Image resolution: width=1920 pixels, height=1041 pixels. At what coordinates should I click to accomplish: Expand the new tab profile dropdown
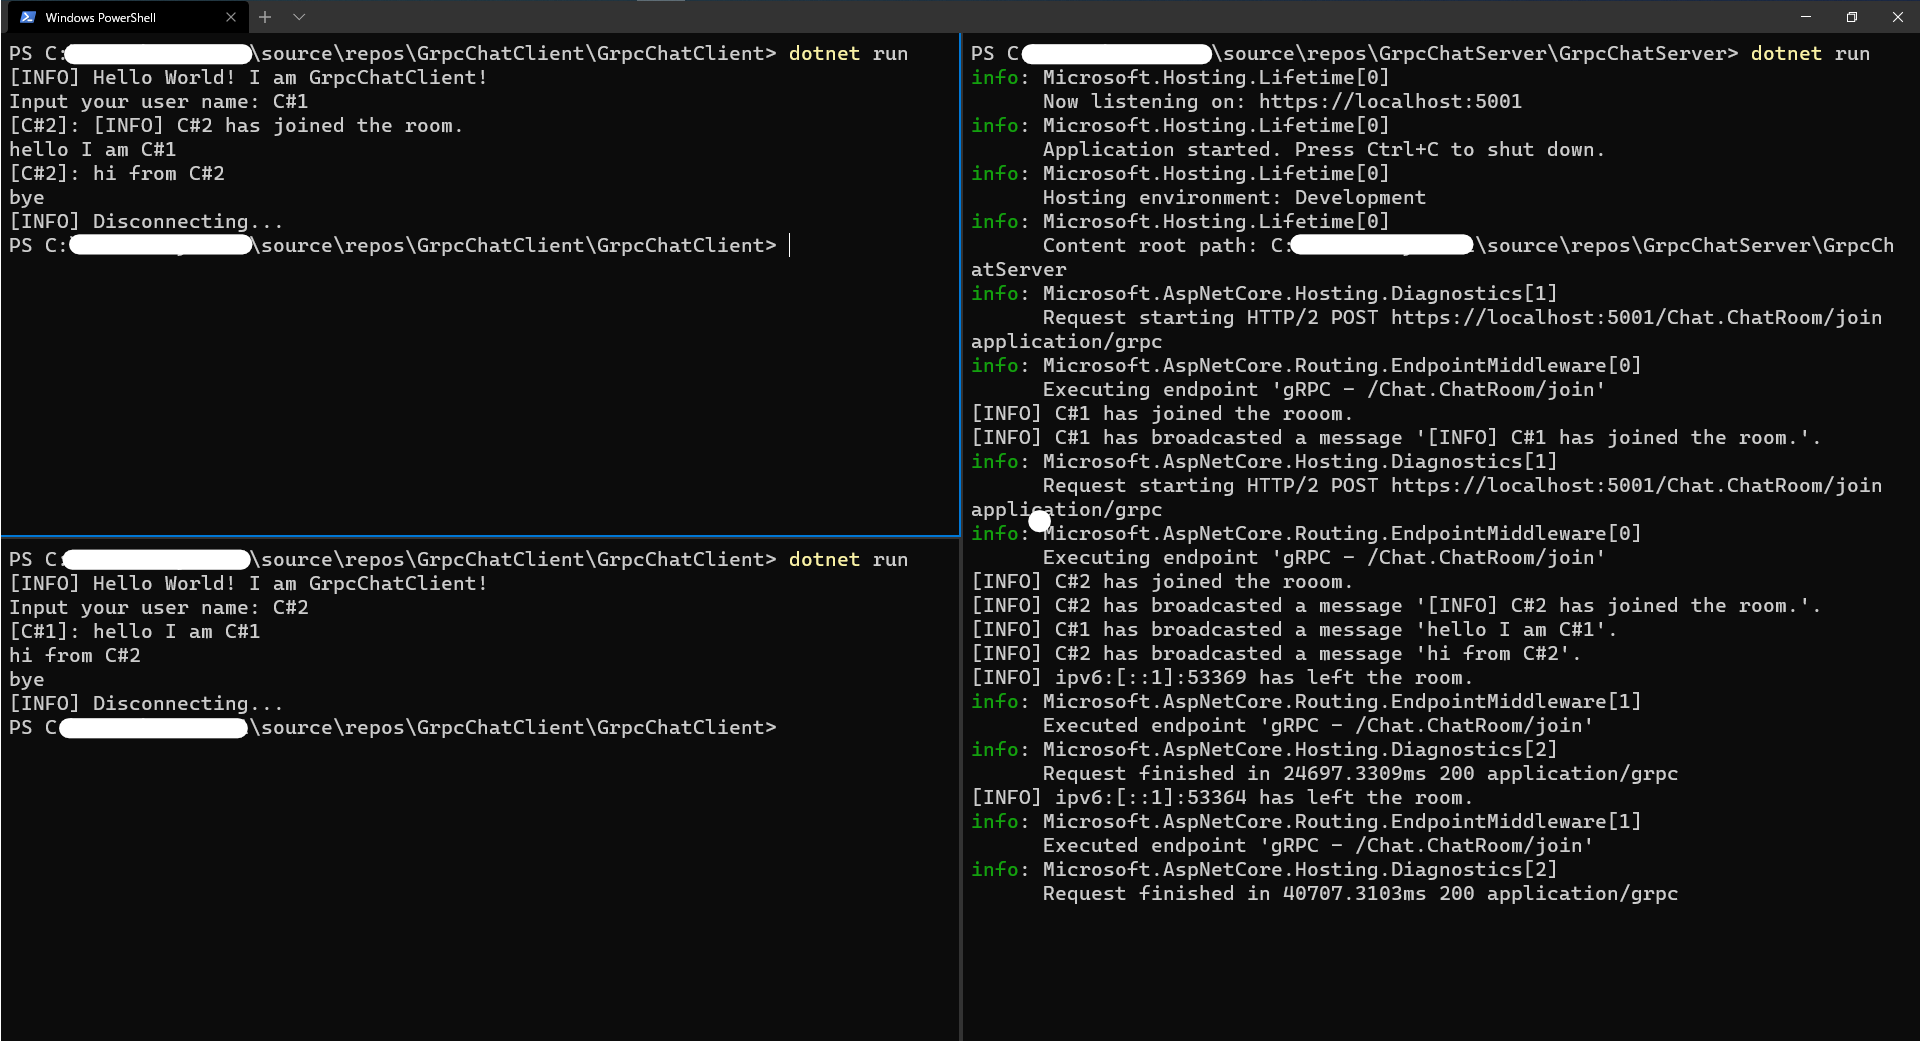(299, 17)
